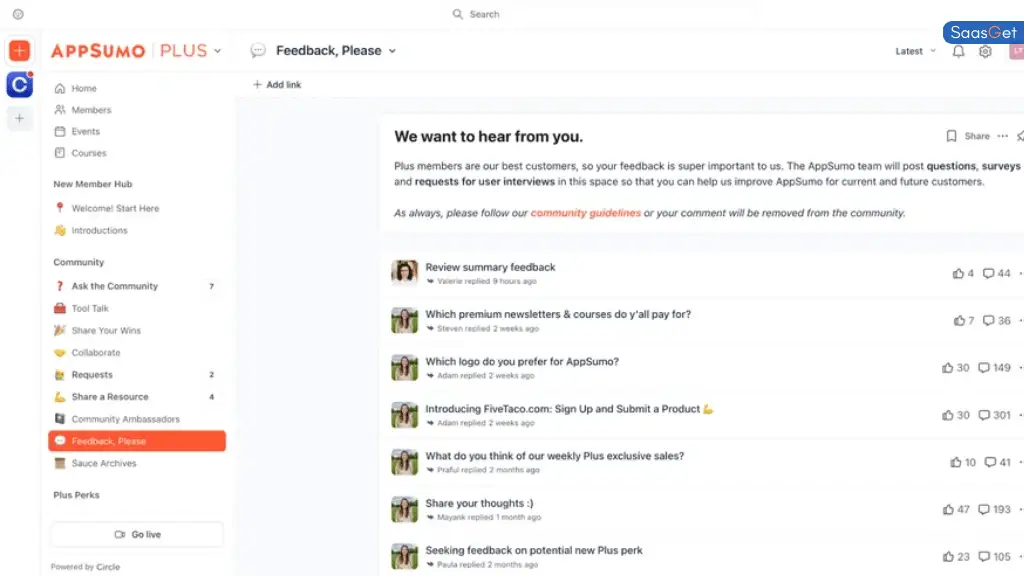This screenshot has height=576, width=1024.
Task: Open the Latest sort dropdown
Action: (x=915, y=51)
